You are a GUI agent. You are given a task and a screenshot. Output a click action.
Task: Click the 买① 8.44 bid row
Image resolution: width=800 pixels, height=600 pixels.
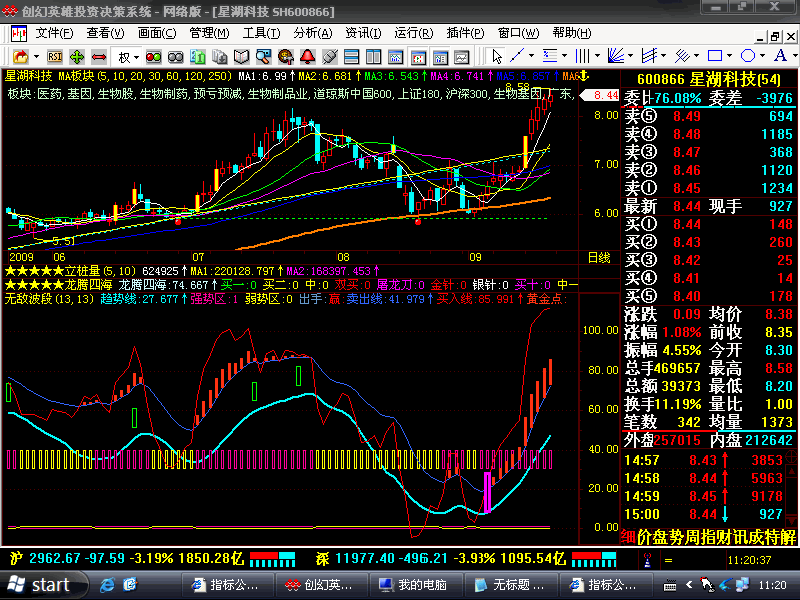point(708,224)
